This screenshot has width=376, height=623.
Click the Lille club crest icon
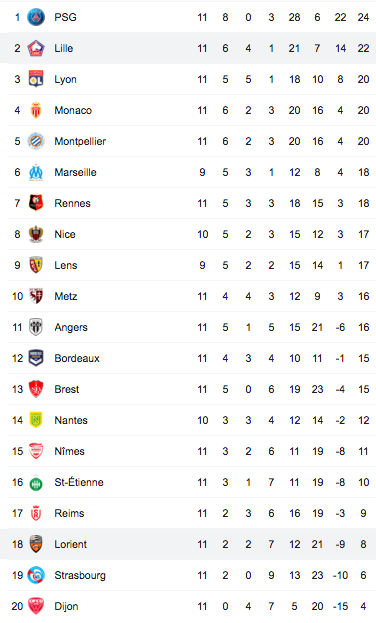pyautogui.click(x=36, y=48)
